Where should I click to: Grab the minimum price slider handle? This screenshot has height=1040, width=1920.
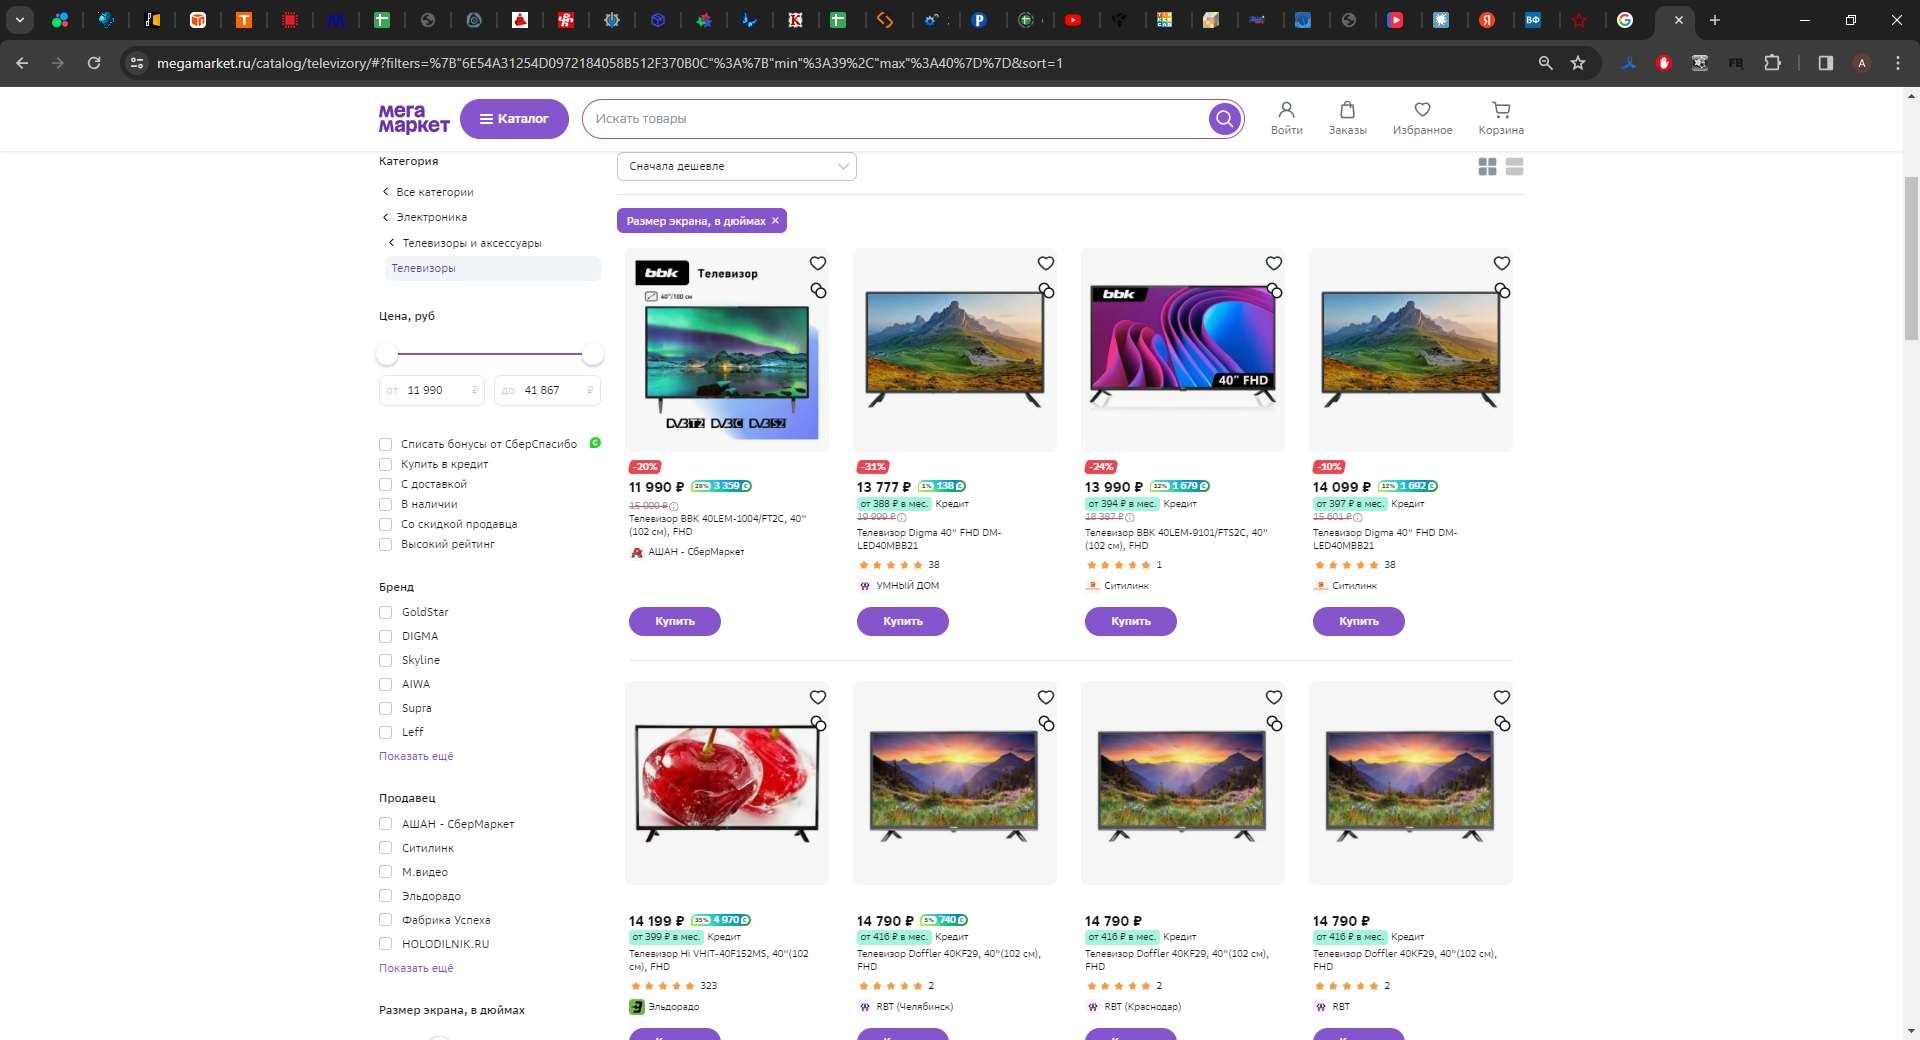[387, 354]
